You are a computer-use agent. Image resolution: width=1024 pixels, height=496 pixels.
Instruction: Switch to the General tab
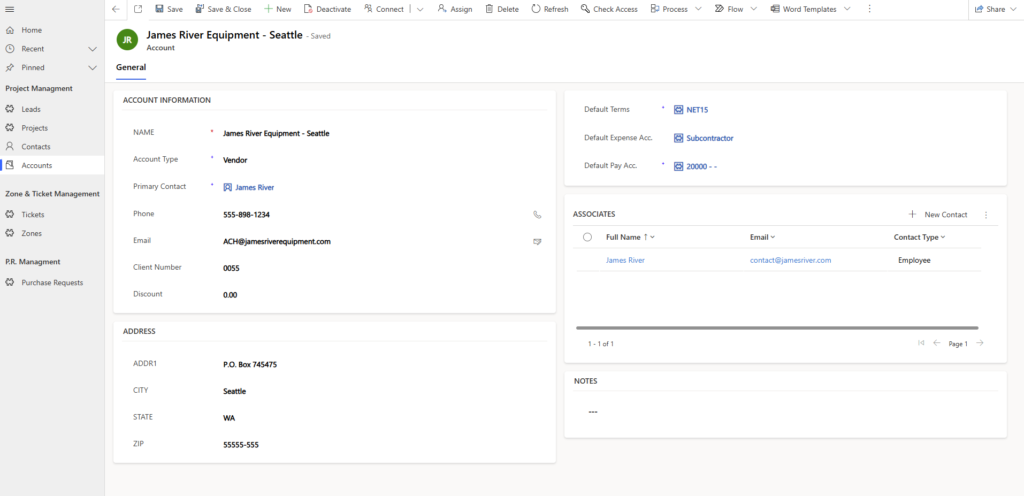pyautogui.click(x=131, y=68)
